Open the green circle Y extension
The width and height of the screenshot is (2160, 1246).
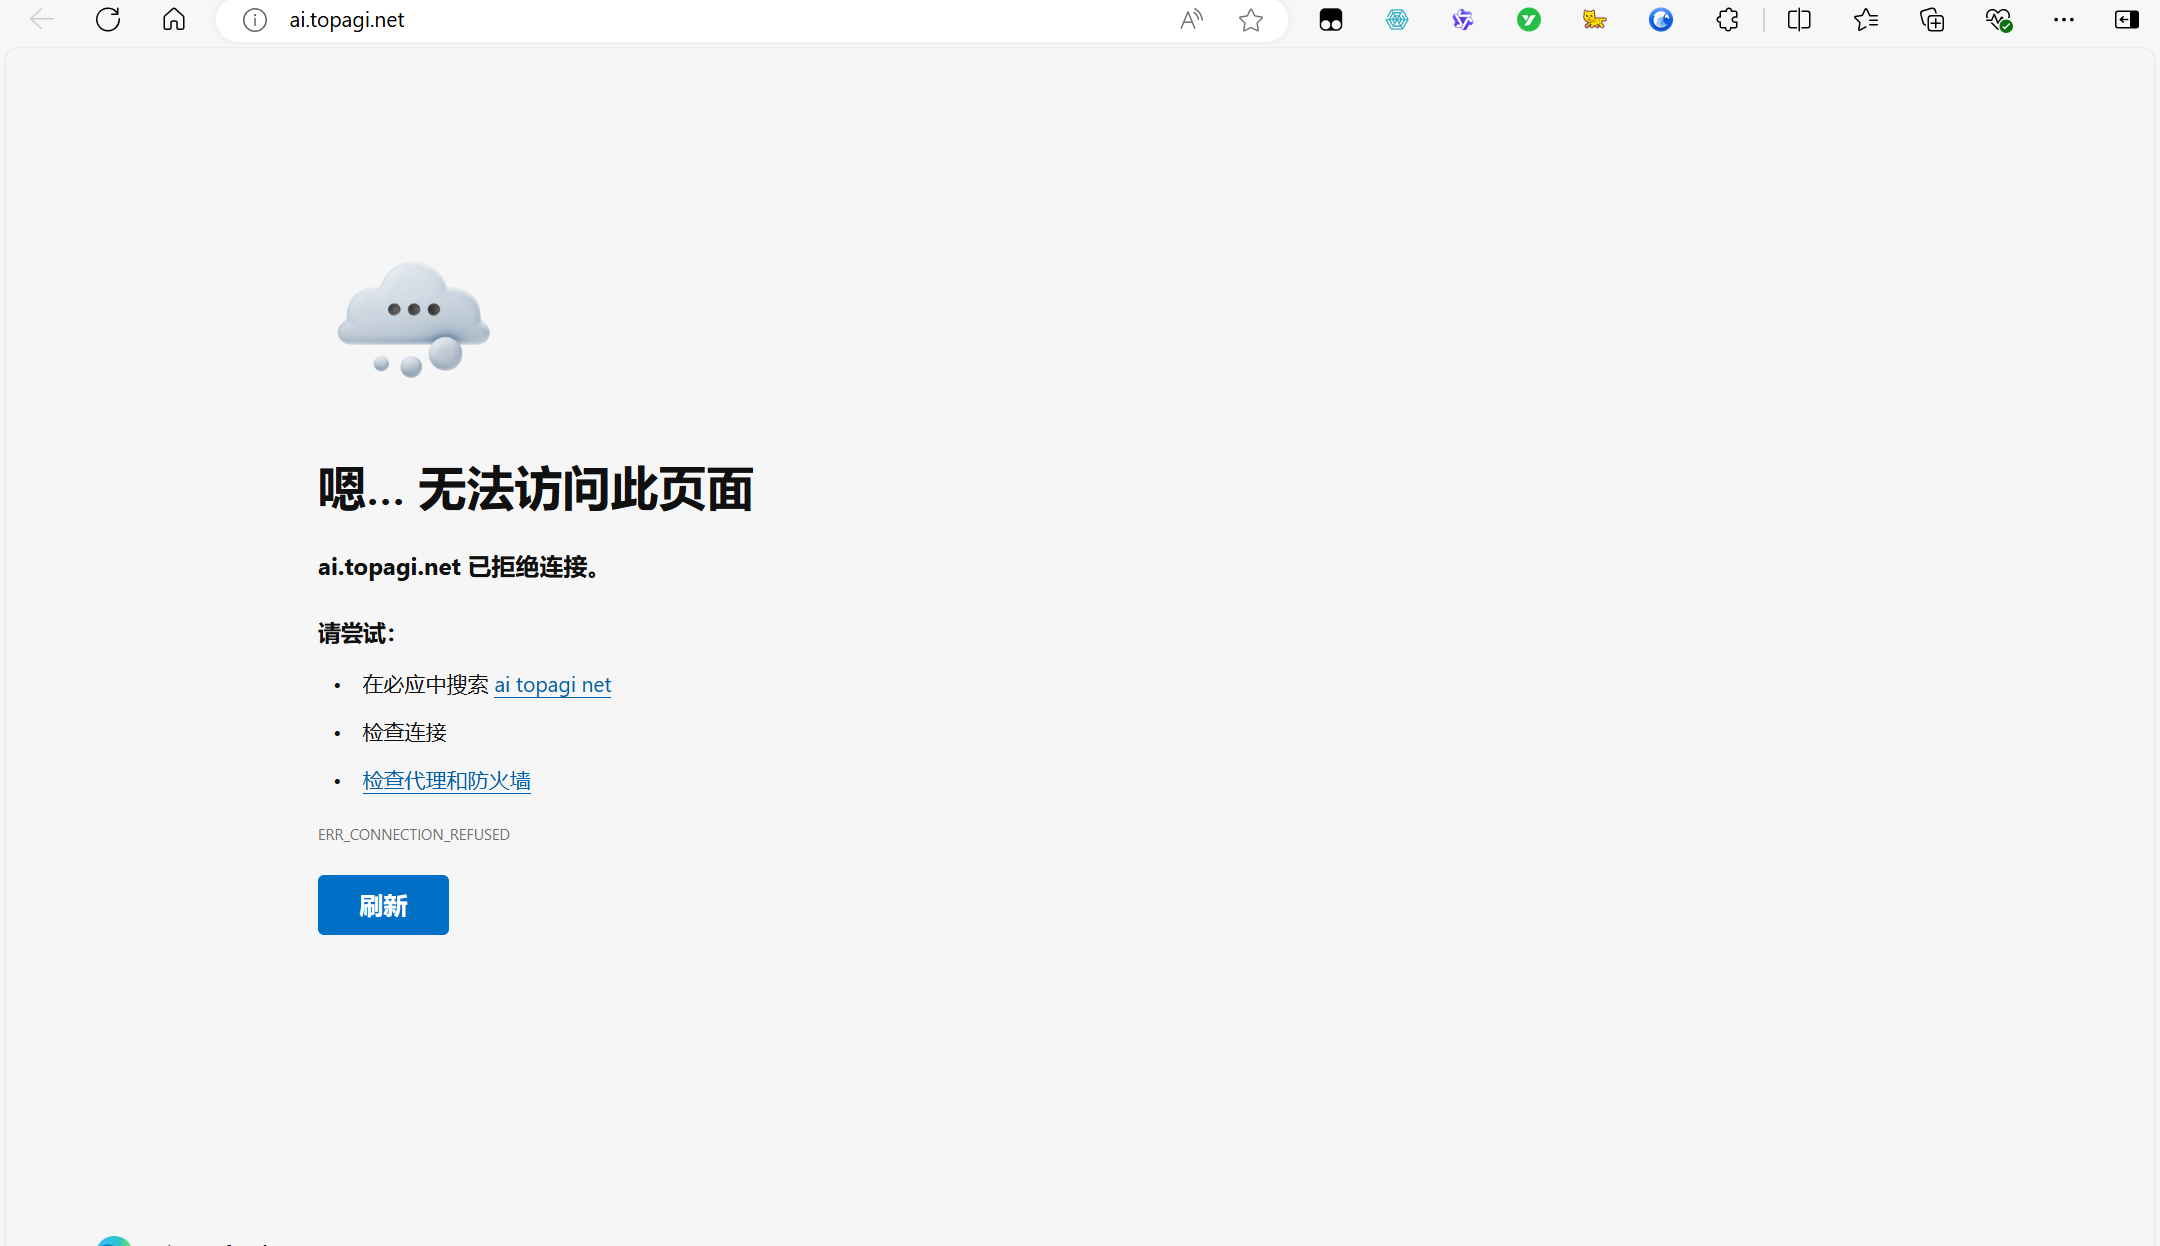1529,20
